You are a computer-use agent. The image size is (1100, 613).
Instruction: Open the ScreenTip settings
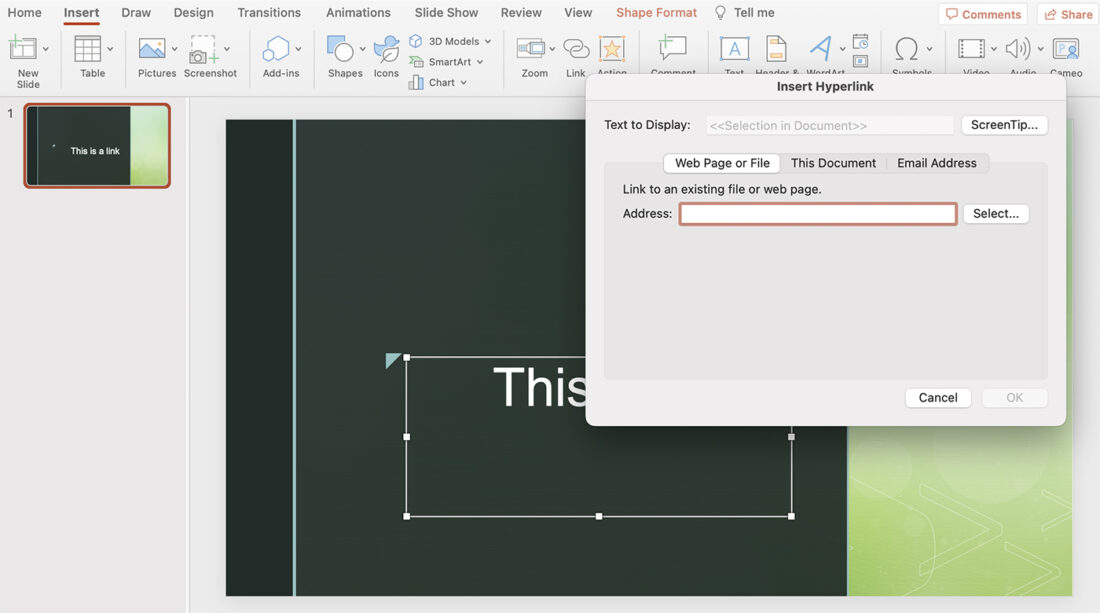click(x=1004, y=124)
